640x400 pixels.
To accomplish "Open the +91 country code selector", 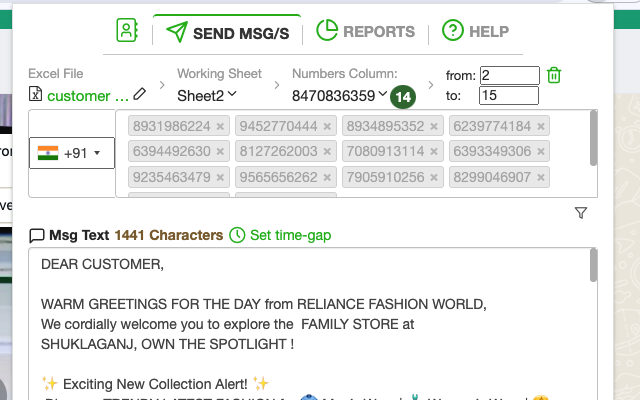I will click(x=72, y=154).
